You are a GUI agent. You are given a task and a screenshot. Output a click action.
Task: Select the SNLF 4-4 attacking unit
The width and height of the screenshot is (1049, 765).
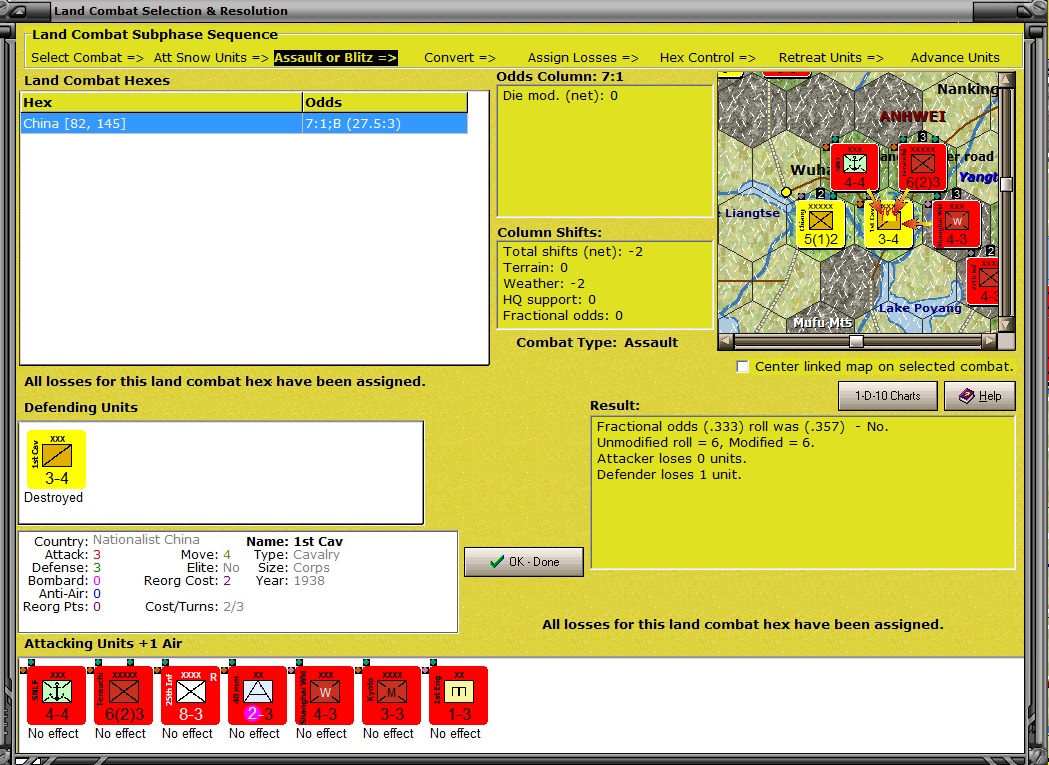[57, 696]
